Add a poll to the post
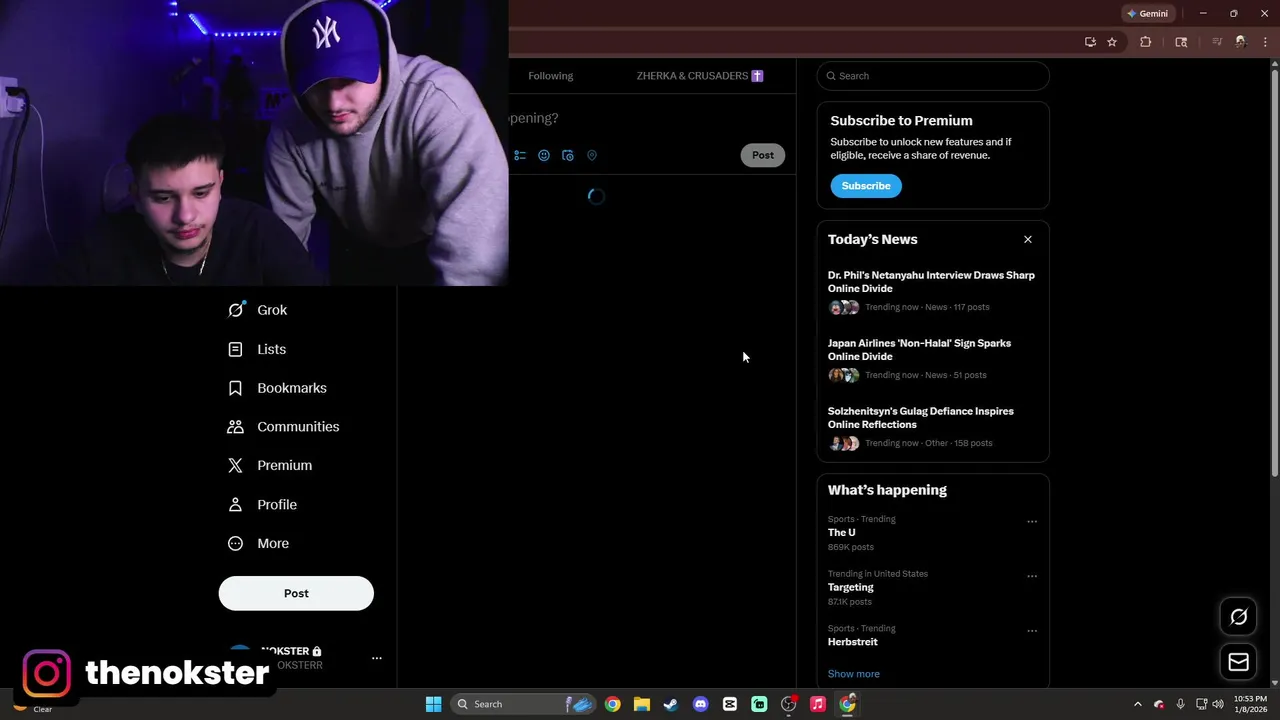The image size is (1280, 720). coord(520,155)
